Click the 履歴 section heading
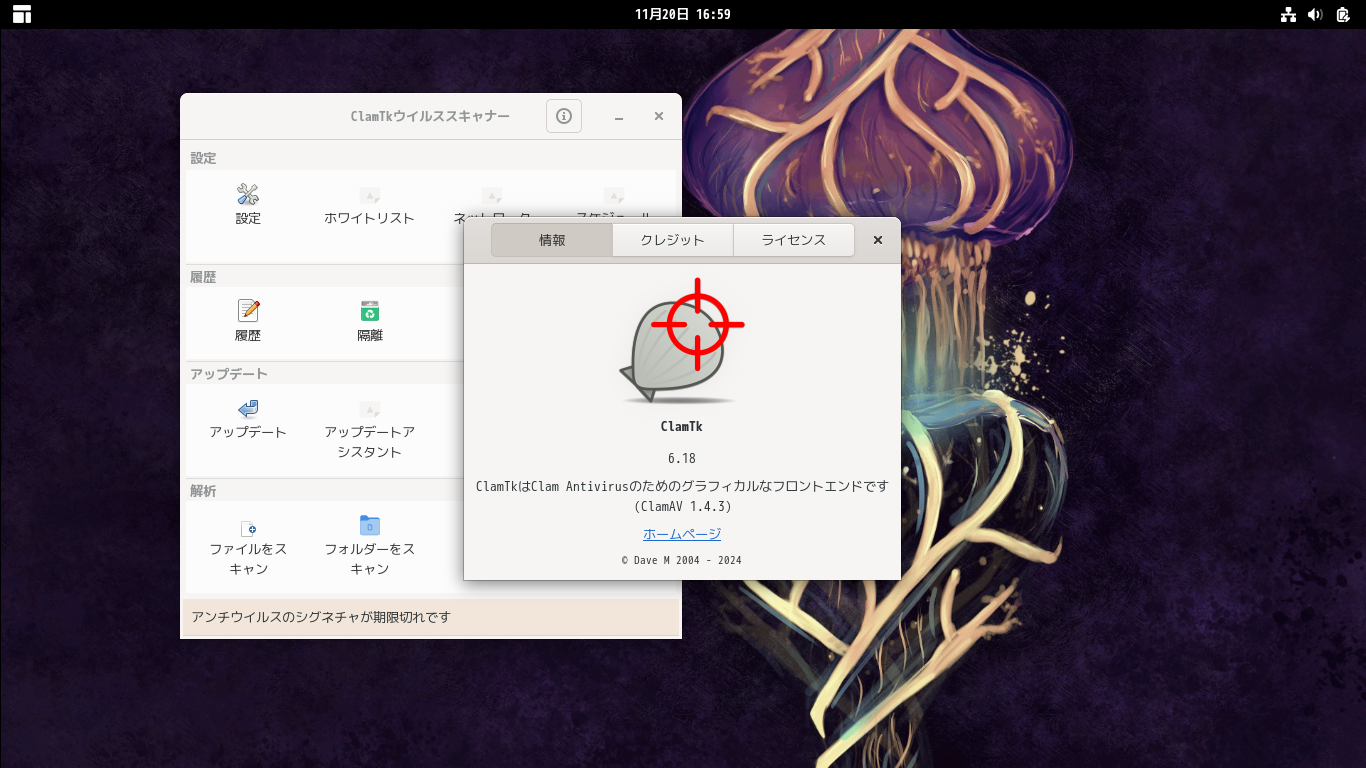Image resolution: width=1366 pixels, height=768 pixels. pos(203,277)
